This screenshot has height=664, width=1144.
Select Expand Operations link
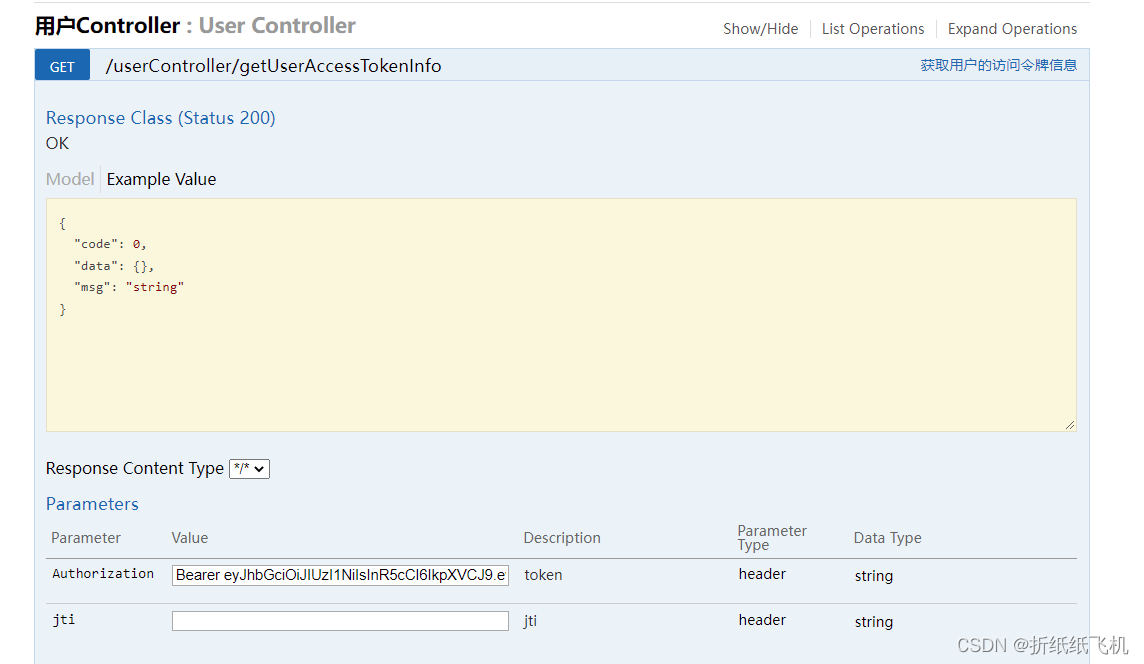(x=1012, y=28)
